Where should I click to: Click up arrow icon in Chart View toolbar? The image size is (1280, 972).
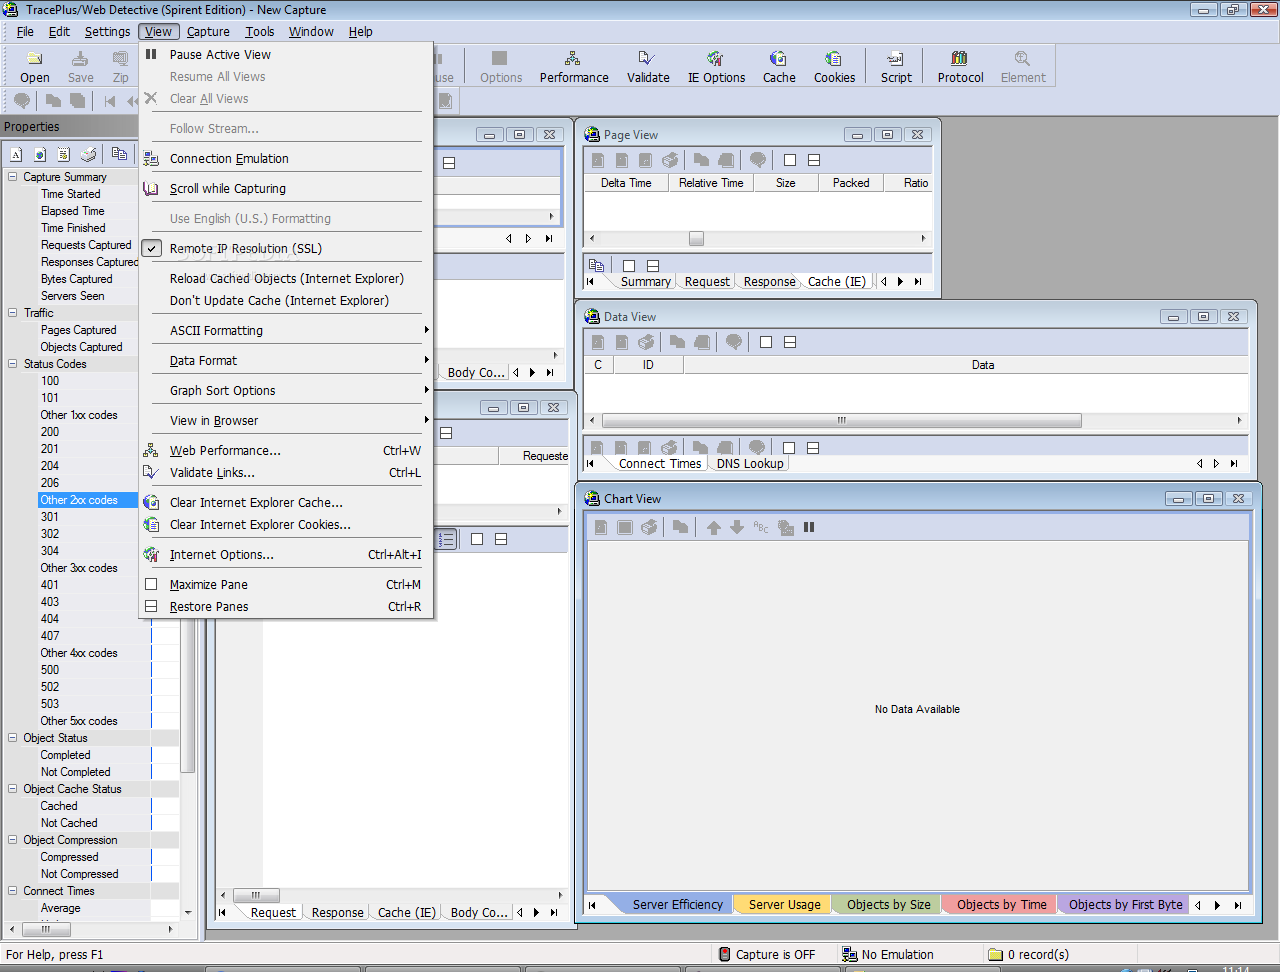click(x=713, y=527)
